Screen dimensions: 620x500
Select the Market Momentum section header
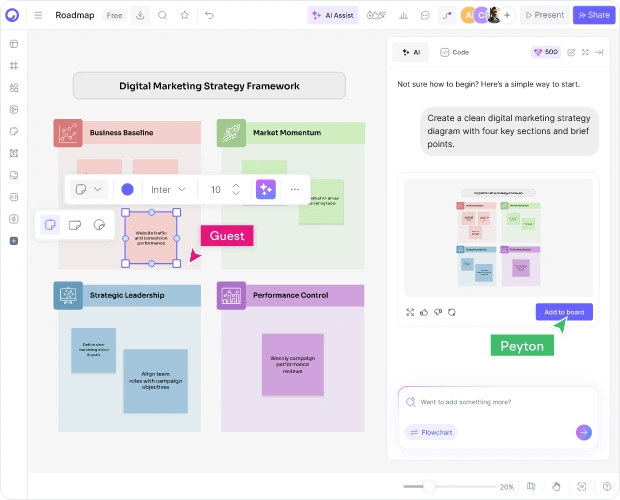291,133
